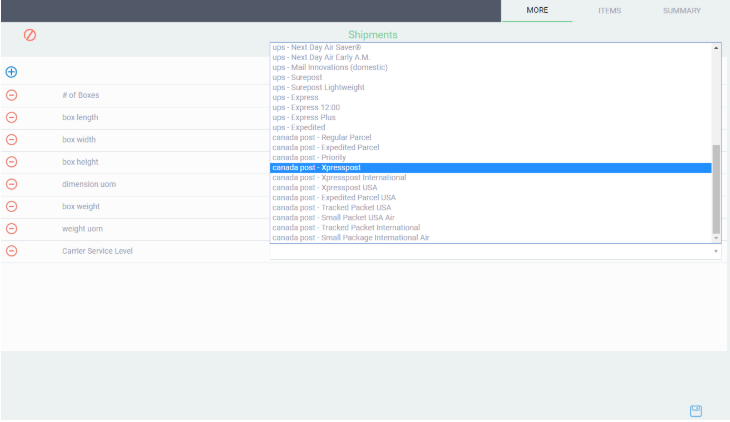
Task: Click the weight uom label
Action: click(82, 229)
